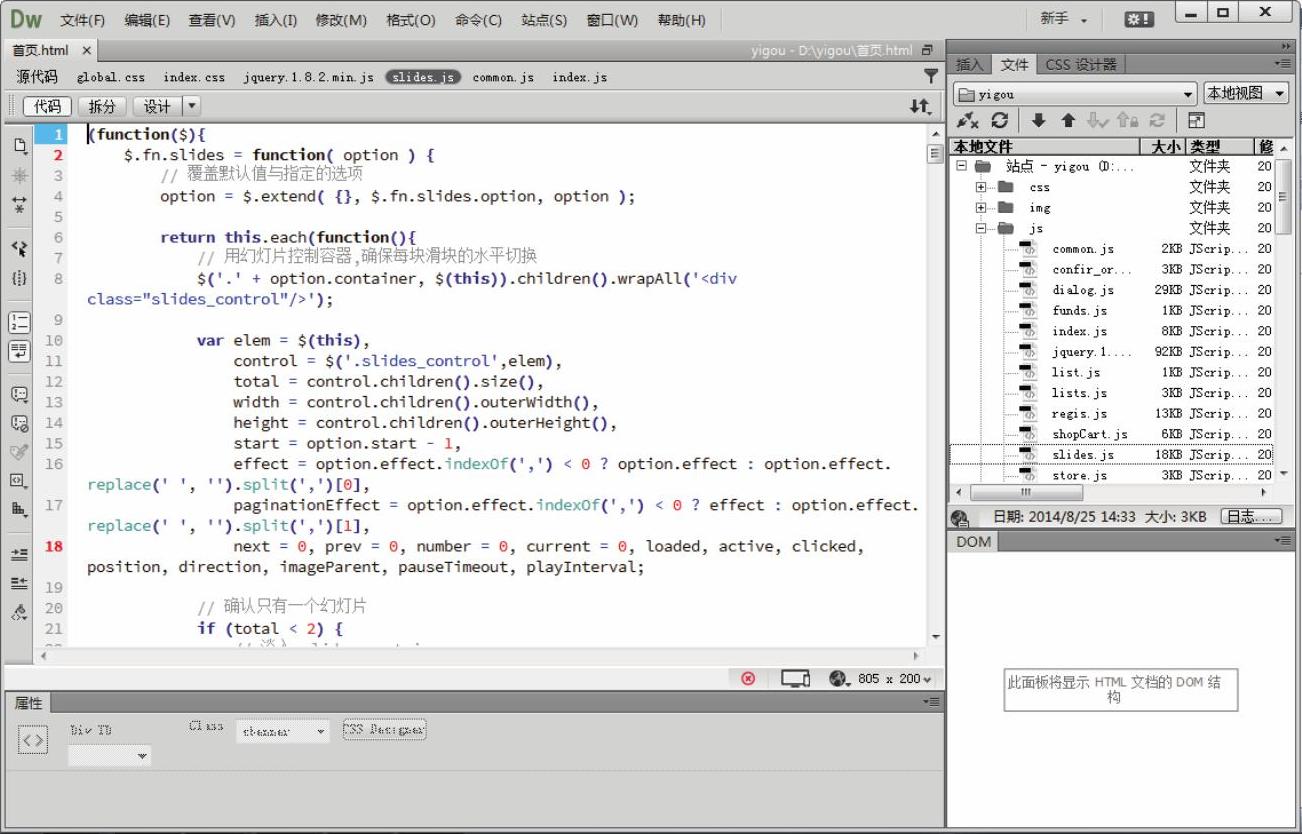
Task: Click the Apply Comment icon
Action: [19, 394]
